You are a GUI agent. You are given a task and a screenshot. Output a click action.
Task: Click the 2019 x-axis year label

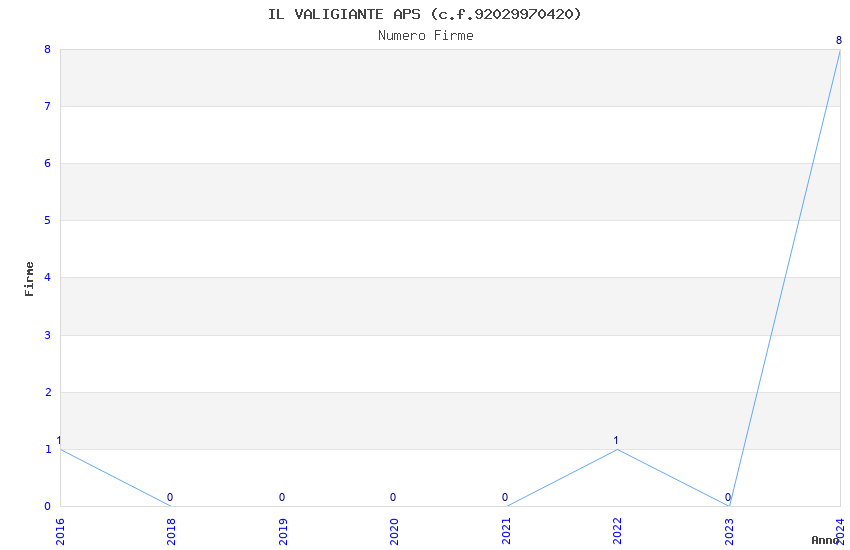pyautogui.click(x=283, y=532)
